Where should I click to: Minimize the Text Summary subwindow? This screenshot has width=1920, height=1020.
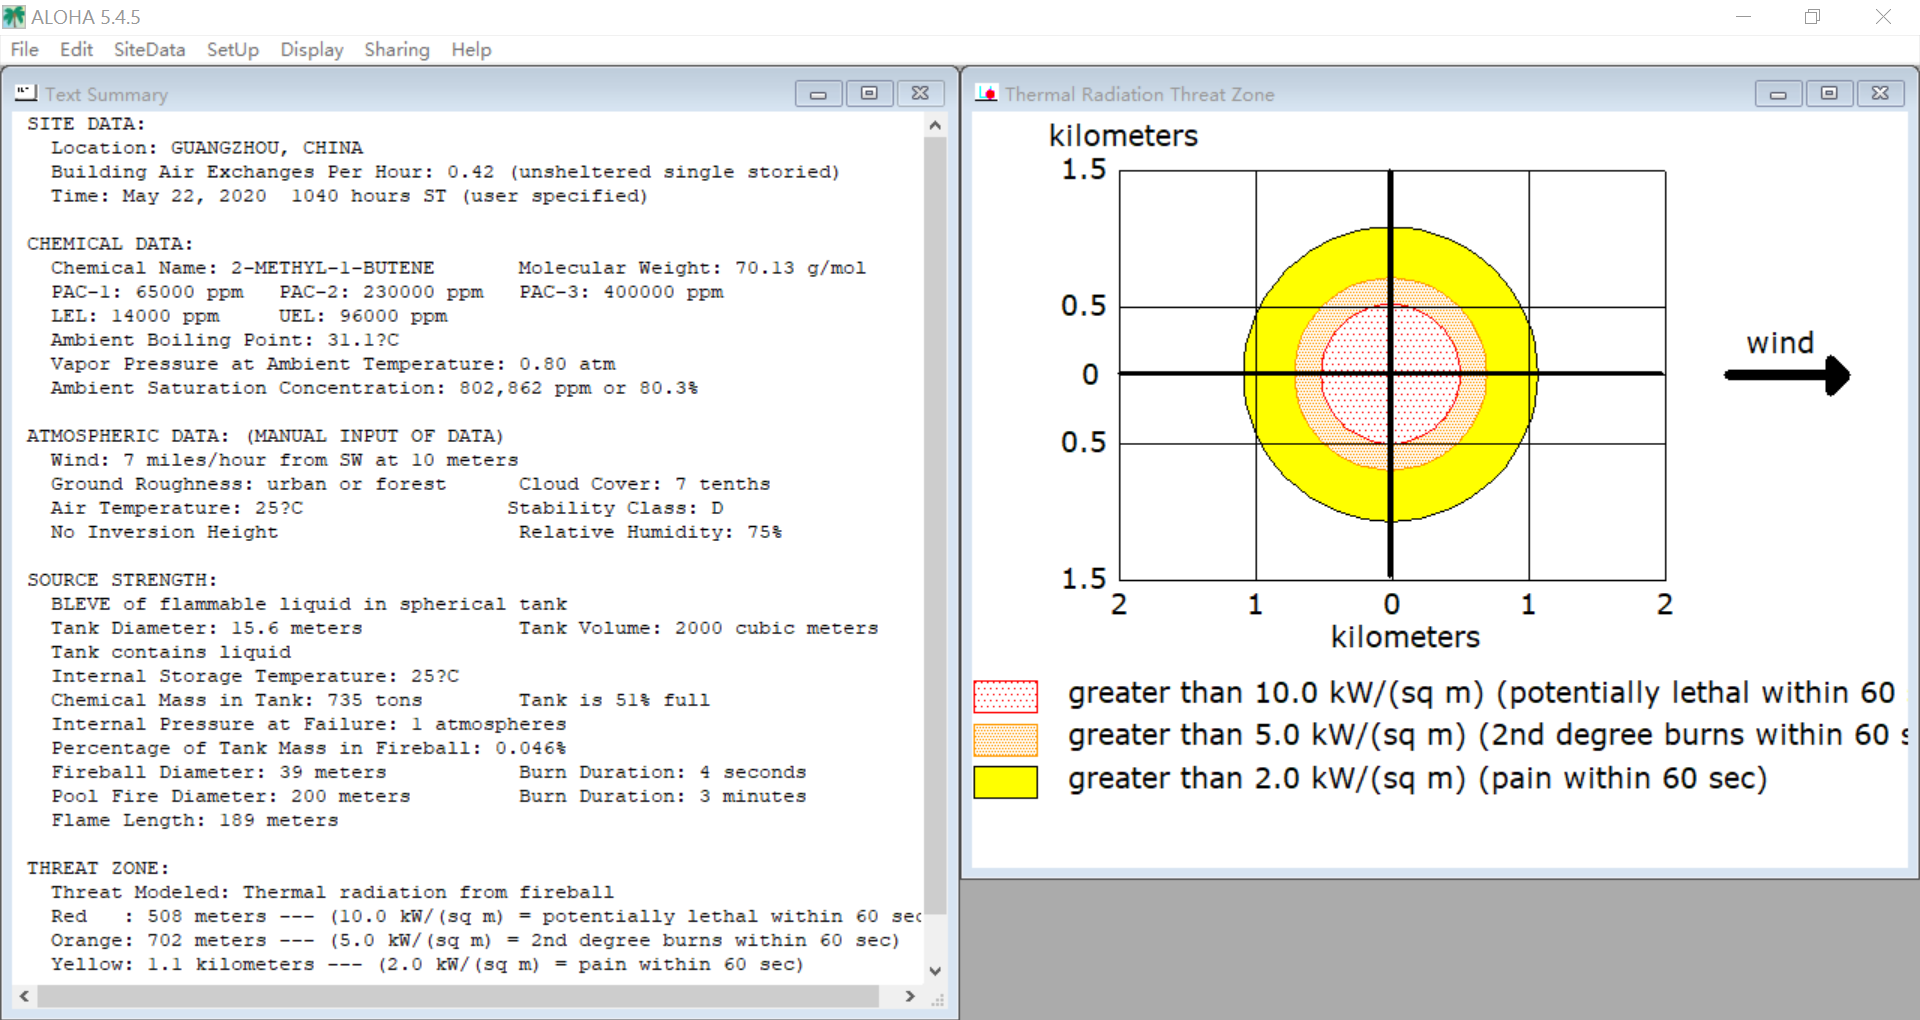(x=819, y=94)
